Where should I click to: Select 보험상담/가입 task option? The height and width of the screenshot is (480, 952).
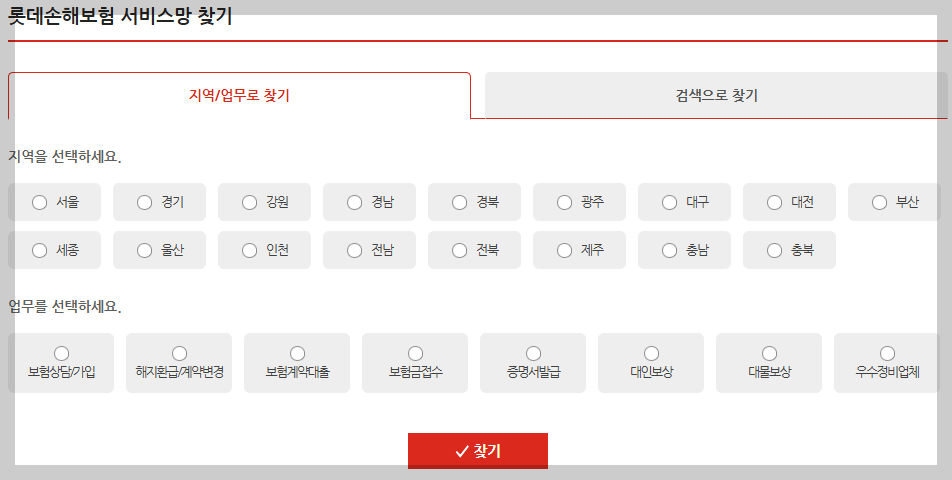(61, 353)
